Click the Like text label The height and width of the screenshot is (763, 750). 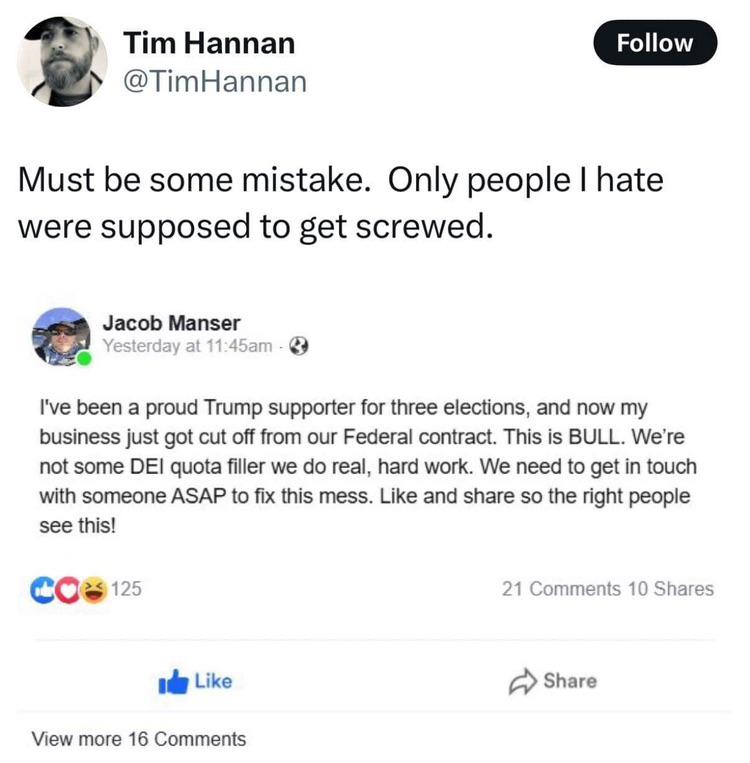tap(213, 681)
